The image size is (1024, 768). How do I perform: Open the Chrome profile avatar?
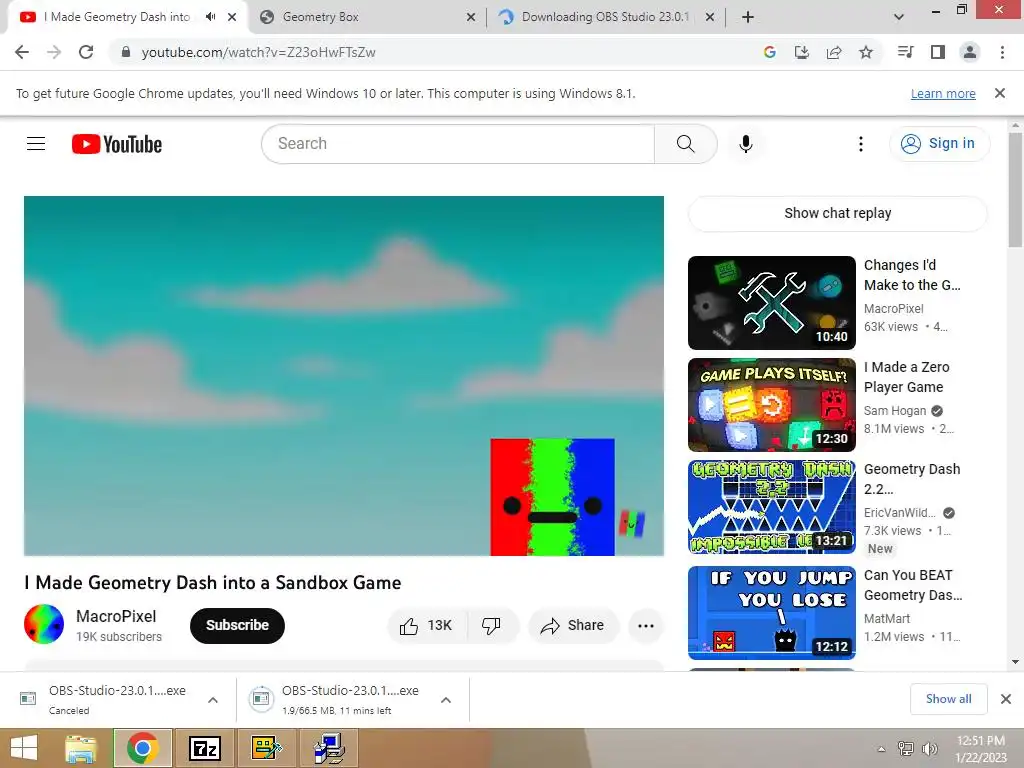(970, 52)
